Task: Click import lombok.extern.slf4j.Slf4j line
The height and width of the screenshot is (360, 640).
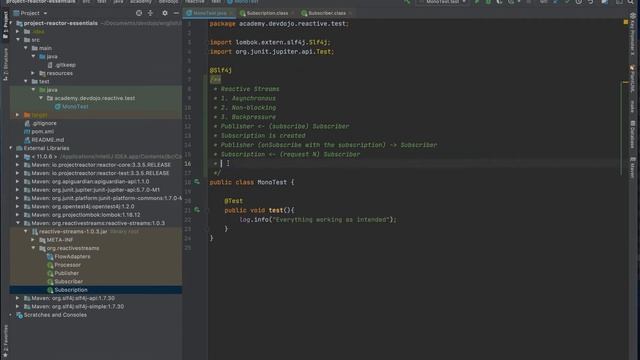Action: (x=270, y=42)
